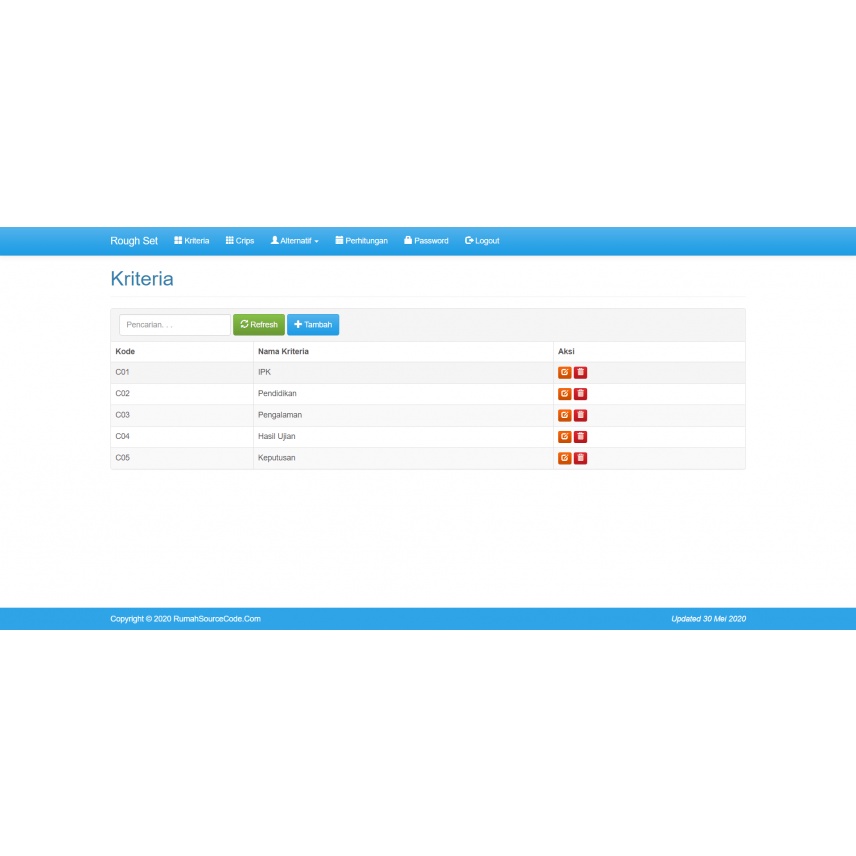Delete the C03 Pengalaman row
The height and width of the screenshot is (856, 856).
pos(580,415)
